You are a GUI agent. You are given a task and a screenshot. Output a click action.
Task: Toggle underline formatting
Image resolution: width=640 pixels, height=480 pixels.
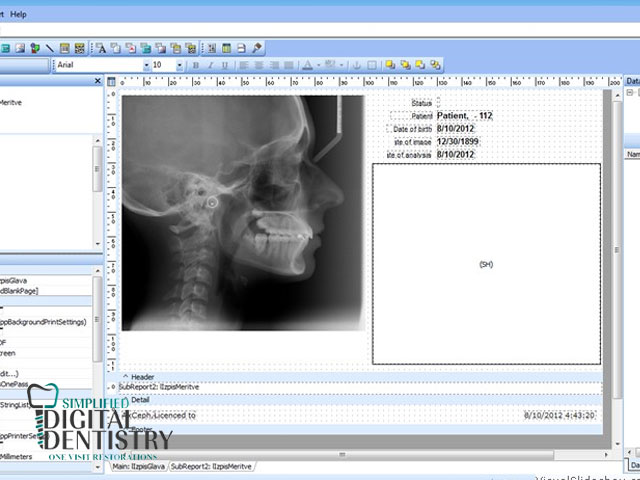[x=224, y=65]
